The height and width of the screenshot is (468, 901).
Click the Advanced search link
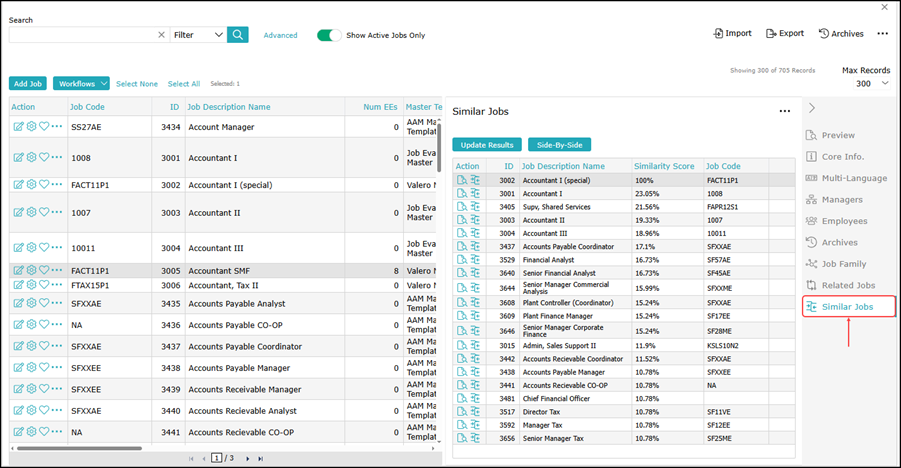click(280, 35)
